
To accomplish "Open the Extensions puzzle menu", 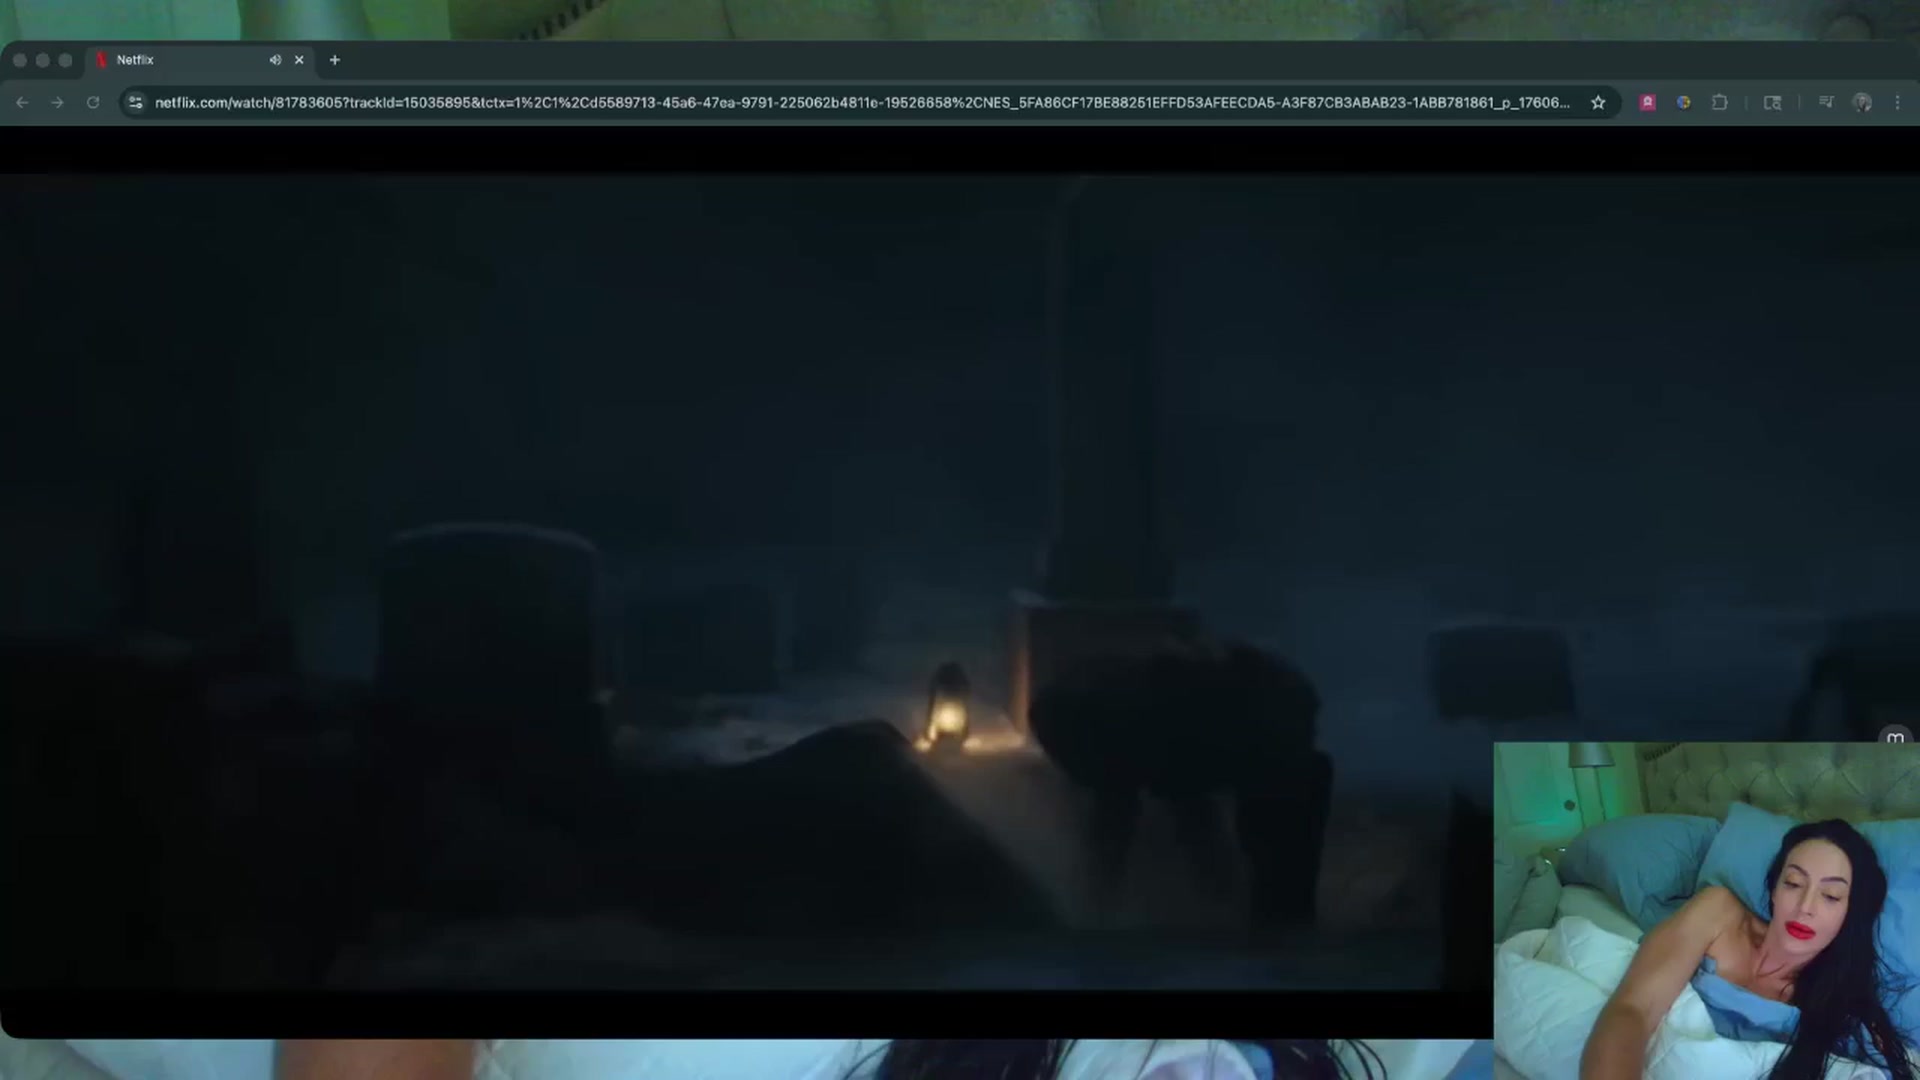I will pos(1720,102).
